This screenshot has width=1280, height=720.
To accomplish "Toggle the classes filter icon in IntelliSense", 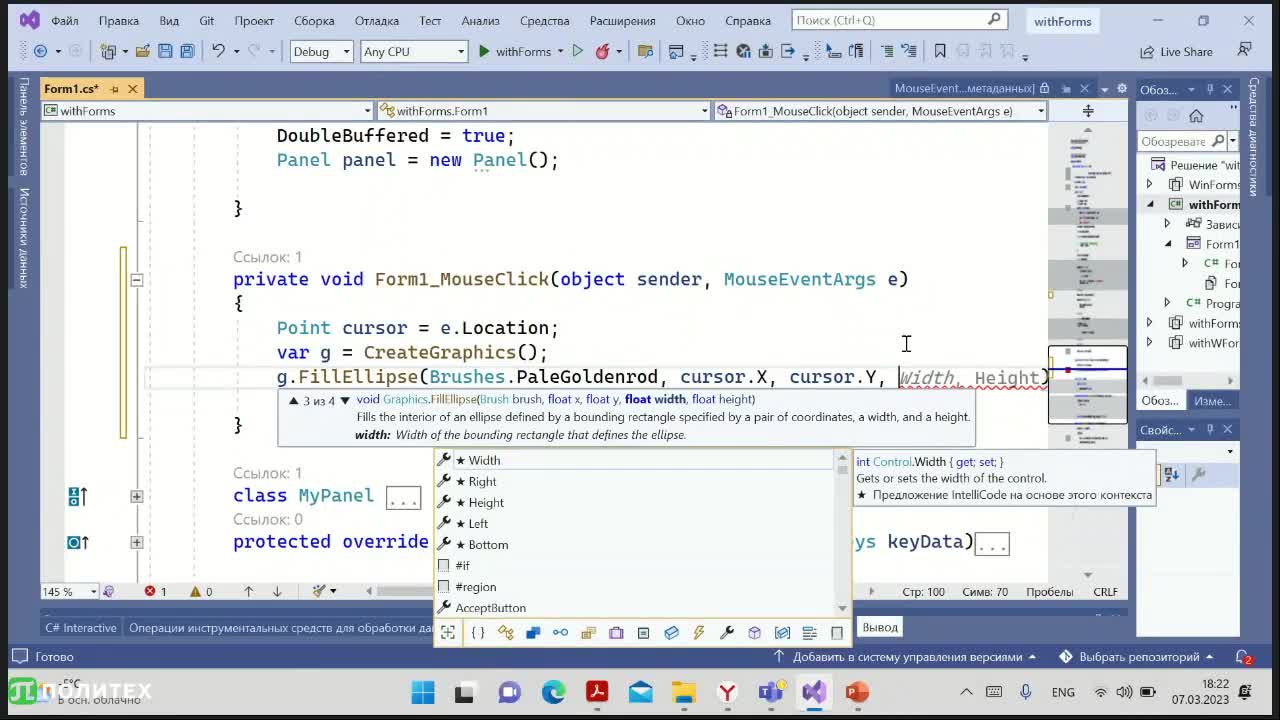I will tap(505, 632).
